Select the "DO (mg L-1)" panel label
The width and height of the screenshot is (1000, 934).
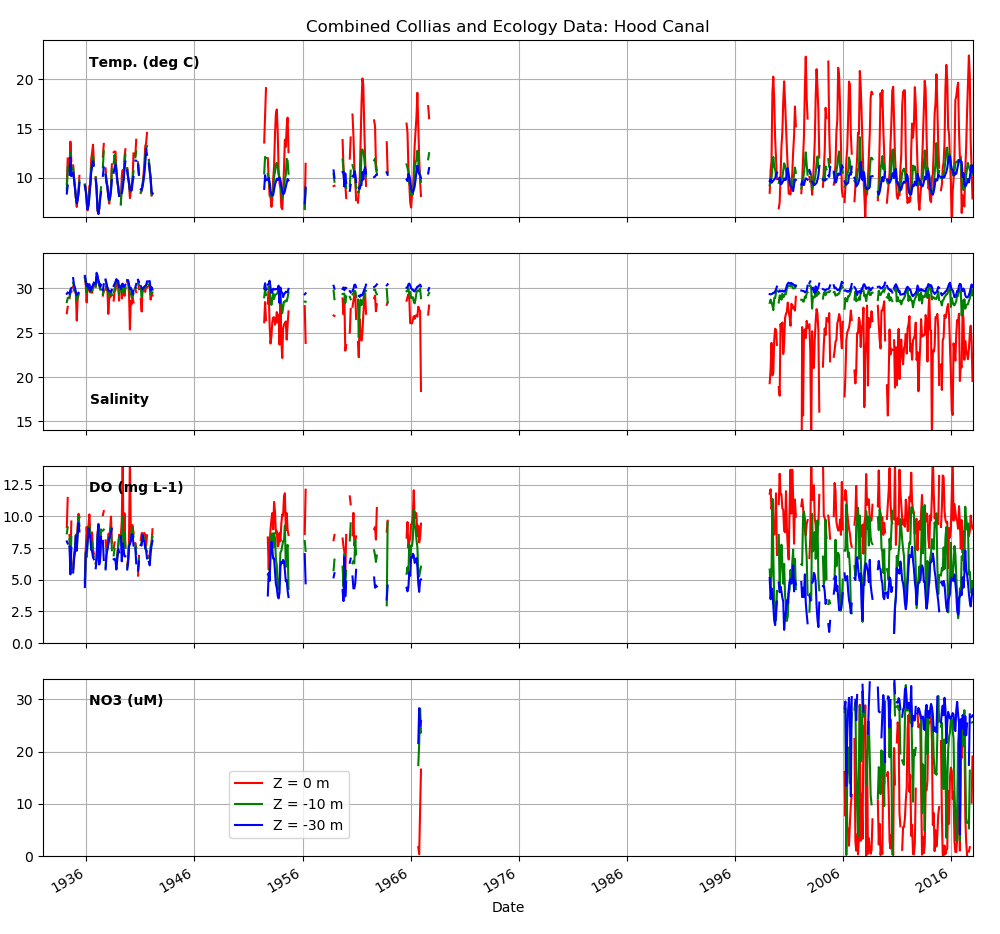point(136,488)
